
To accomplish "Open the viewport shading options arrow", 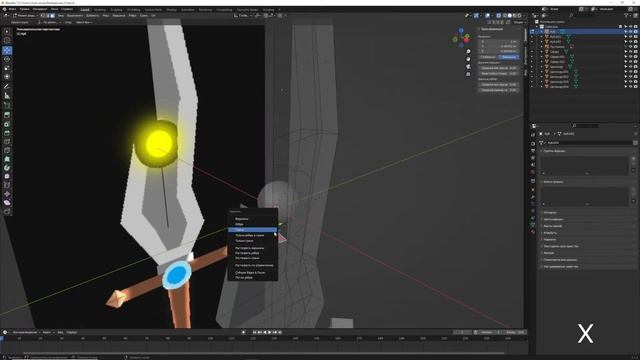I will coord(524,16).
